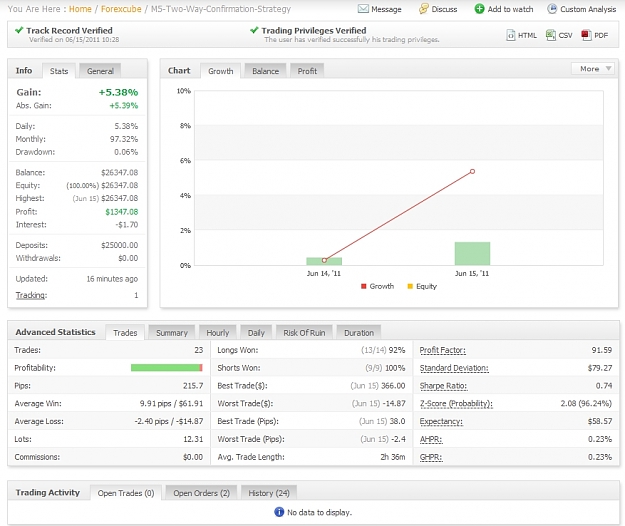This screenshot has height=526, width=625.
Task: Open the Duration statistics tab
Action: pyautogui.click(x=359, y=333)
